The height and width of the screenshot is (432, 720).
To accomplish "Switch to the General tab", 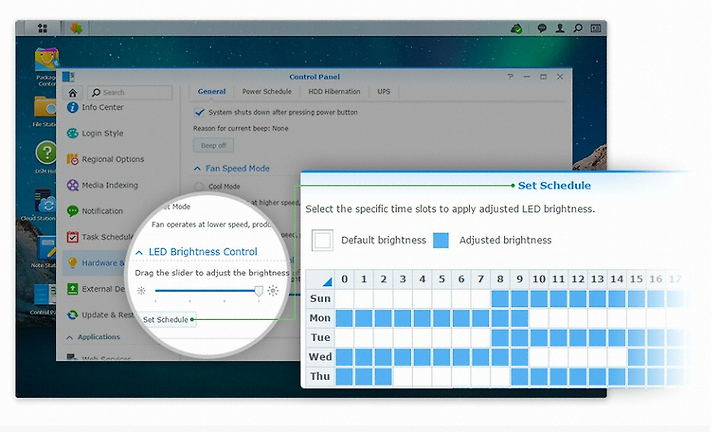I will click(212, 91).
